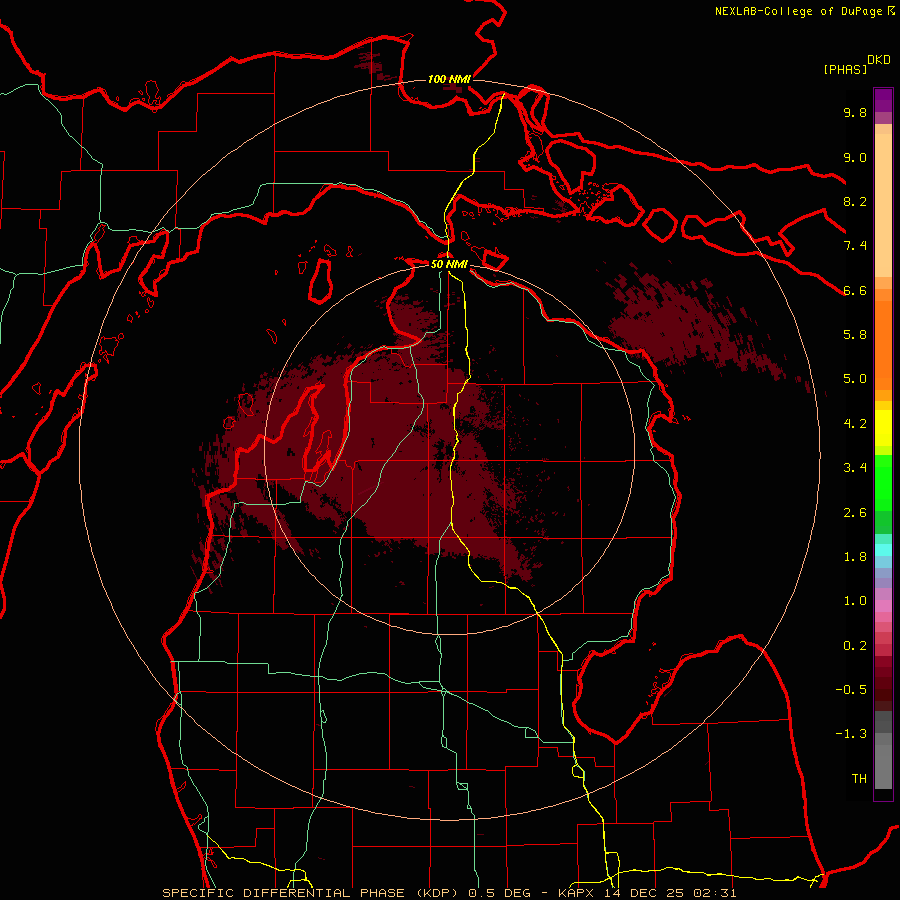
Task: Click the 3.4 legend value
Action: [x=855, y=468]
